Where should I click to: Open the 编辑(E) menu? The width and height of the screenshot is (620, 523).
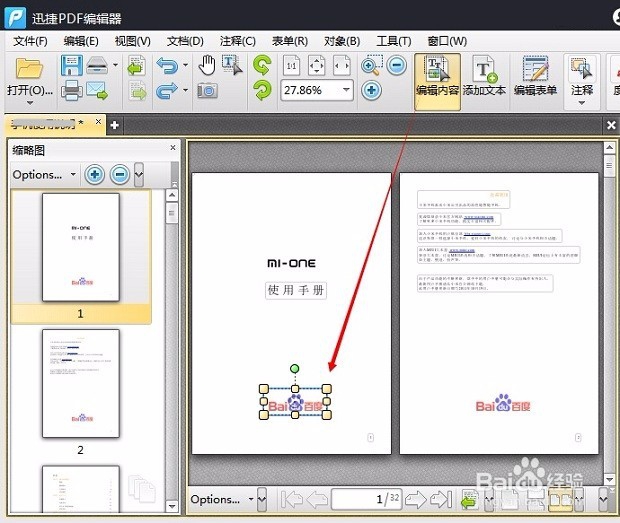81,41
